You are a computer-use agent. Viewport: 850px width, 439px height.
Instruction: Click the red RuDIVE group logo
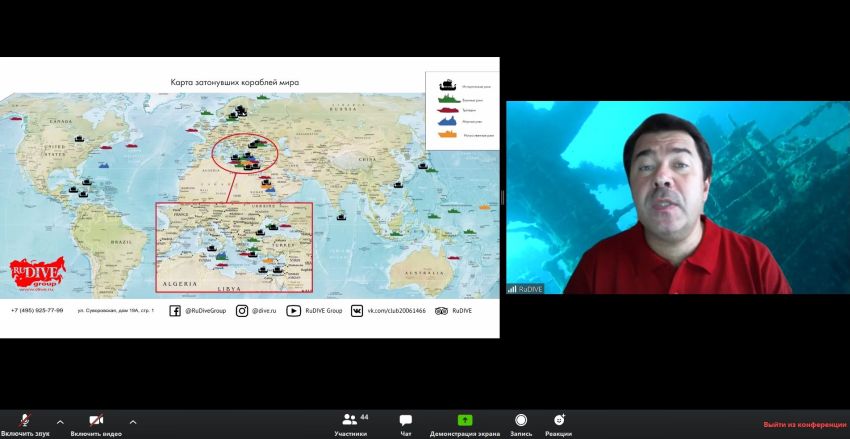tap(37, 274)
